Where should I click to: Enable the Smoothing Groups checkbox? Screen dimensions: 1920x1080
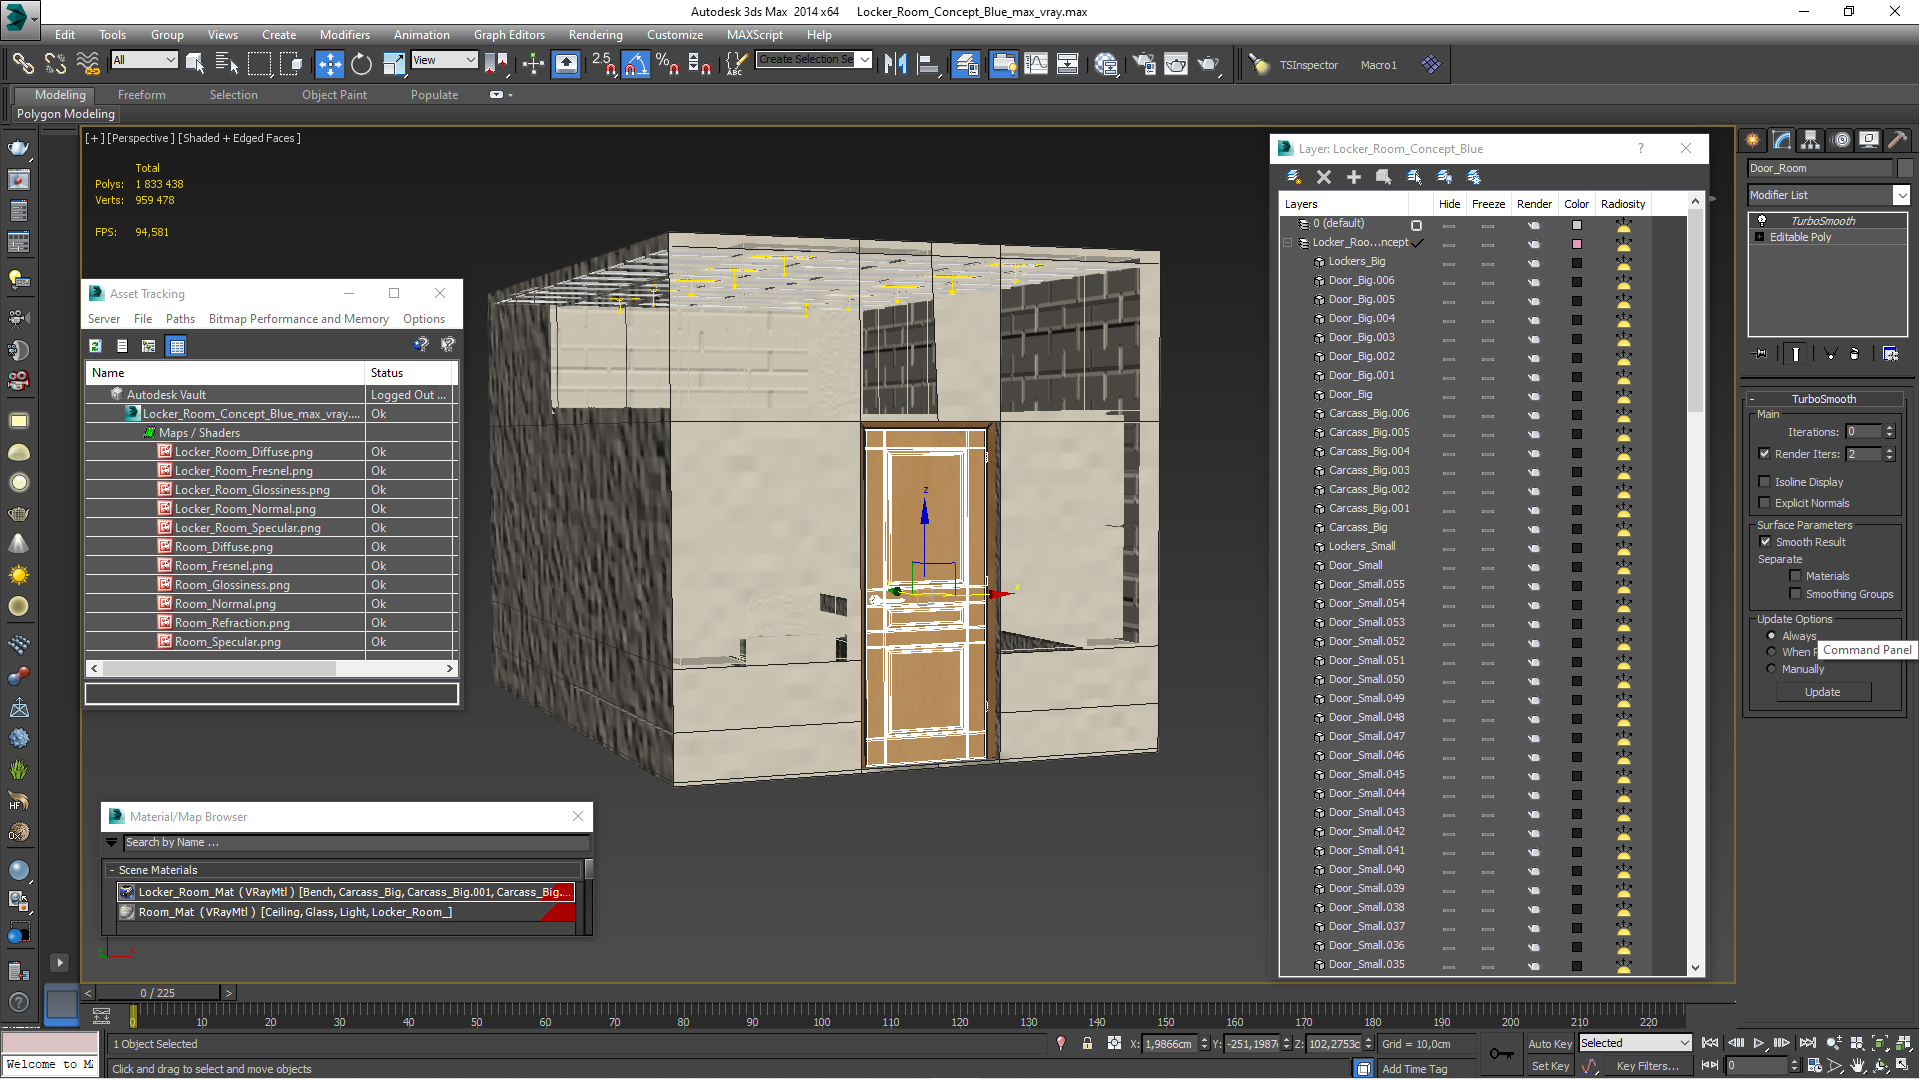(1795, 594)
